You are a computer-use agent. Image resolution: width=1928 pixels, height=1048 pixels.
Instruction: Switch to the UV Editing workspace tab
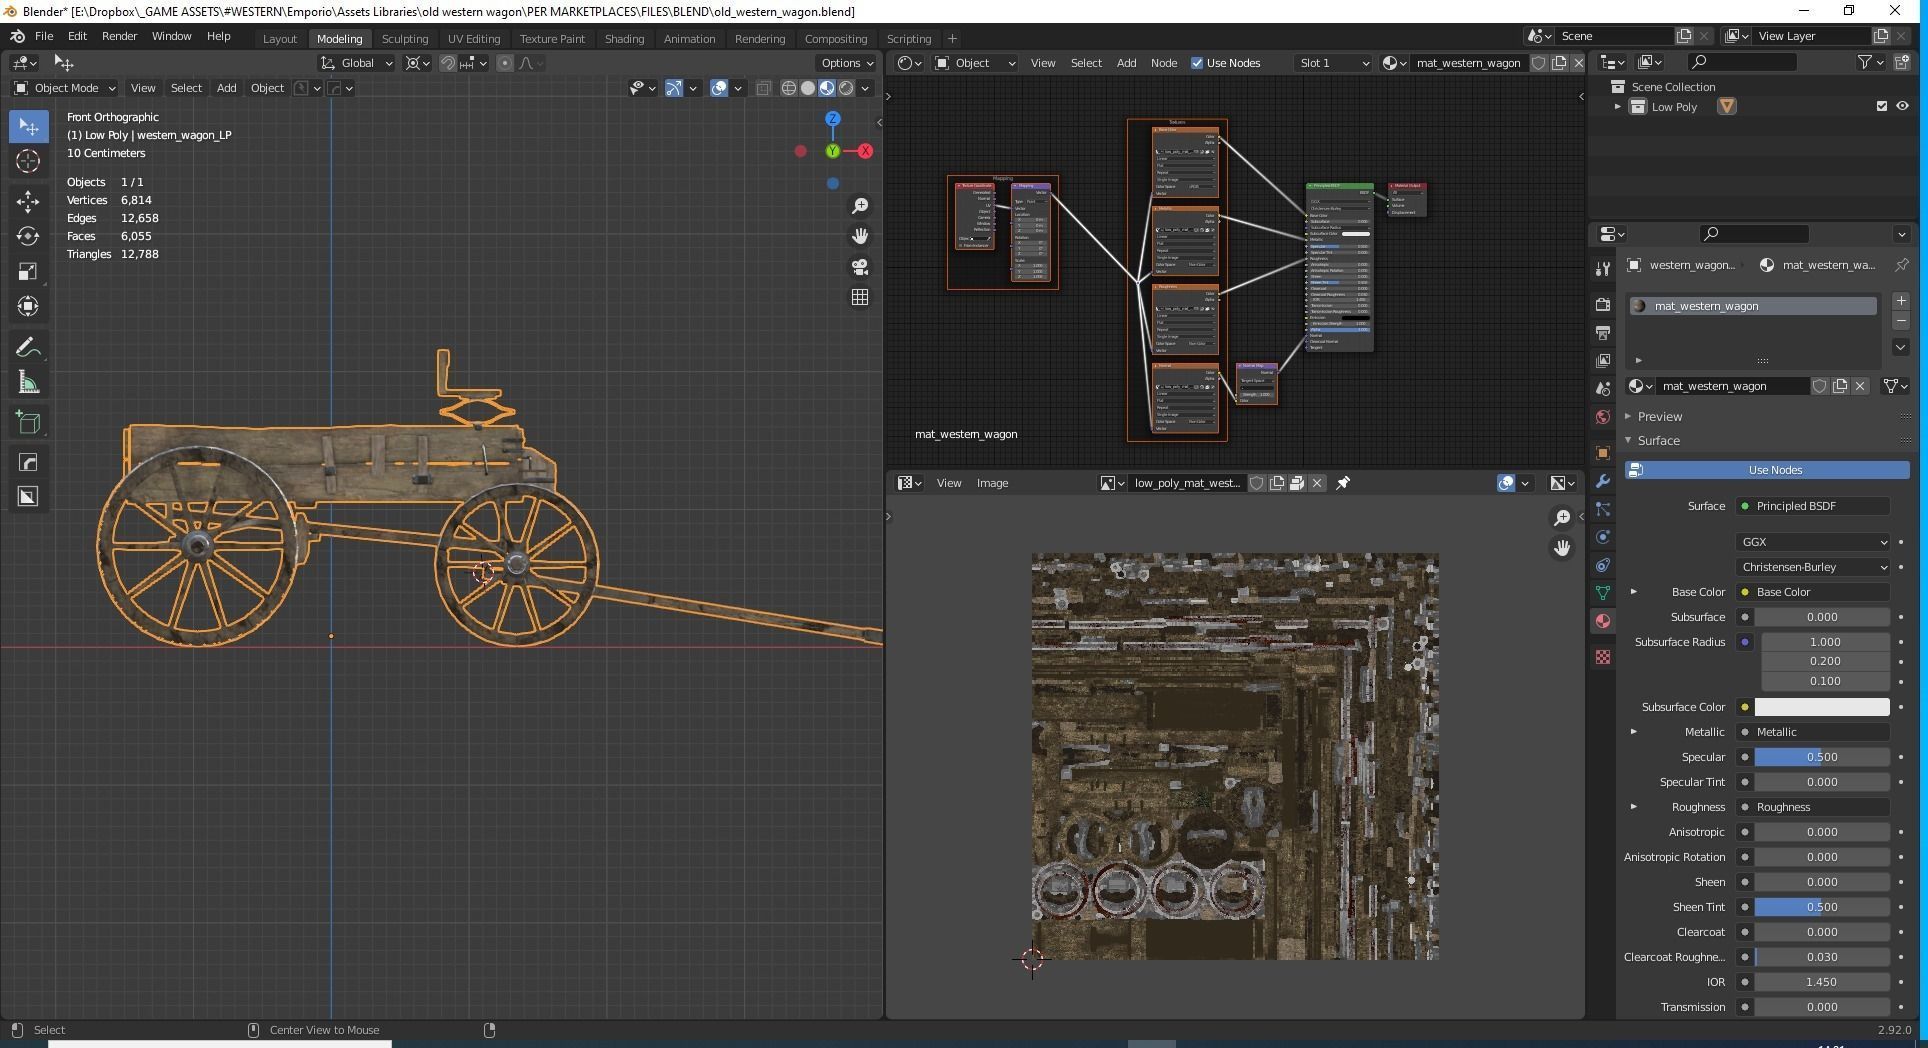[x=473, y=39]
